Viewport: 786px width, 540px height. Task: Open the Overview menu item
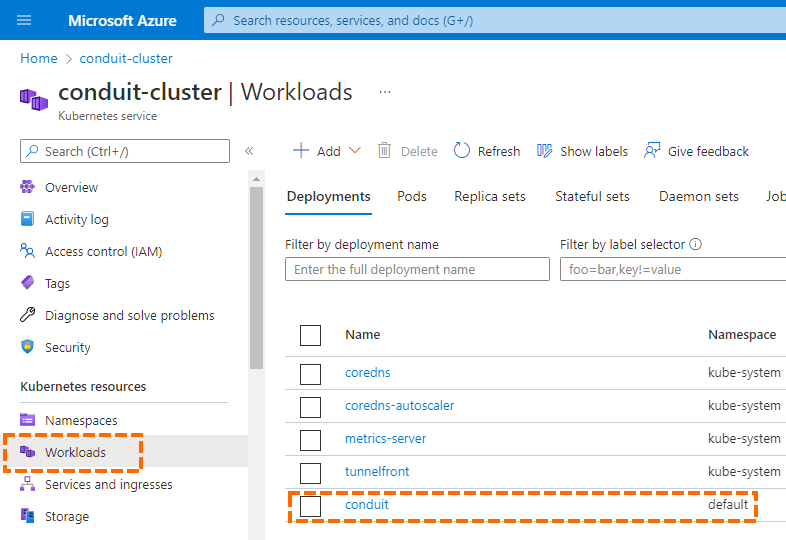coord(71,187)
